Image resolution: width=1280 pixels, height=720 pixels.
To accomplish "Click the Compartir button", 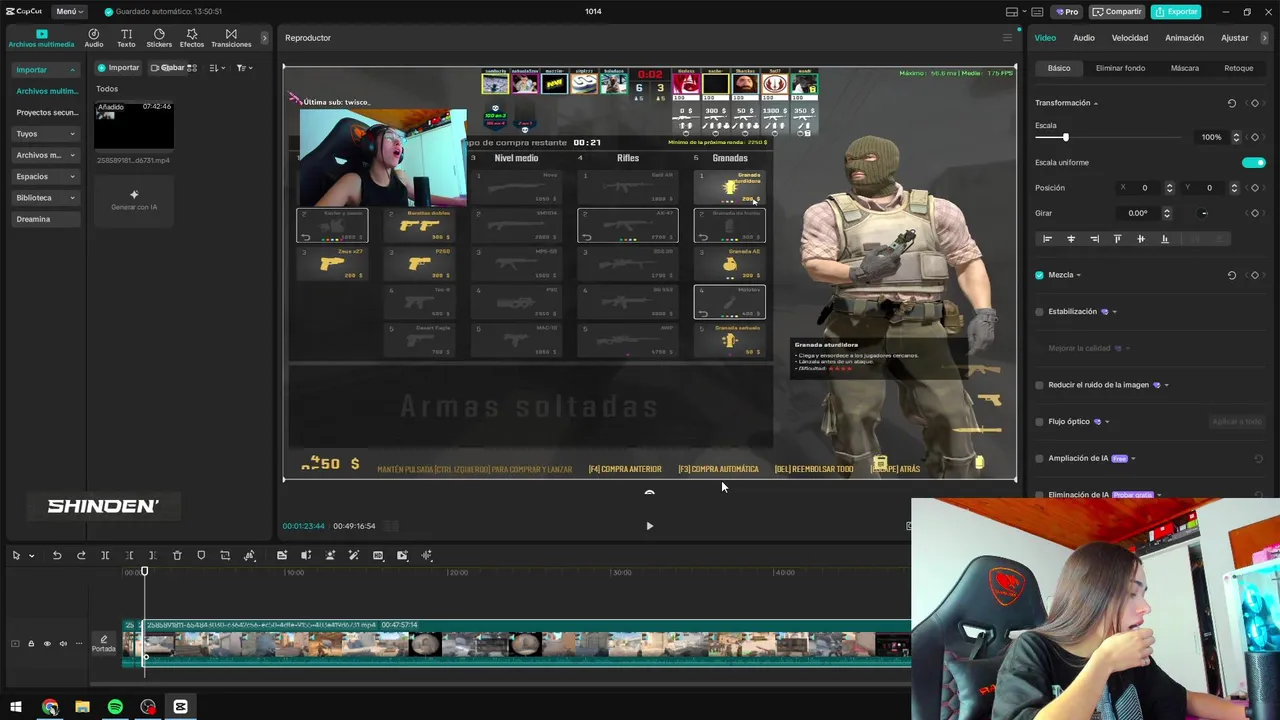I will pos(1117,12).
